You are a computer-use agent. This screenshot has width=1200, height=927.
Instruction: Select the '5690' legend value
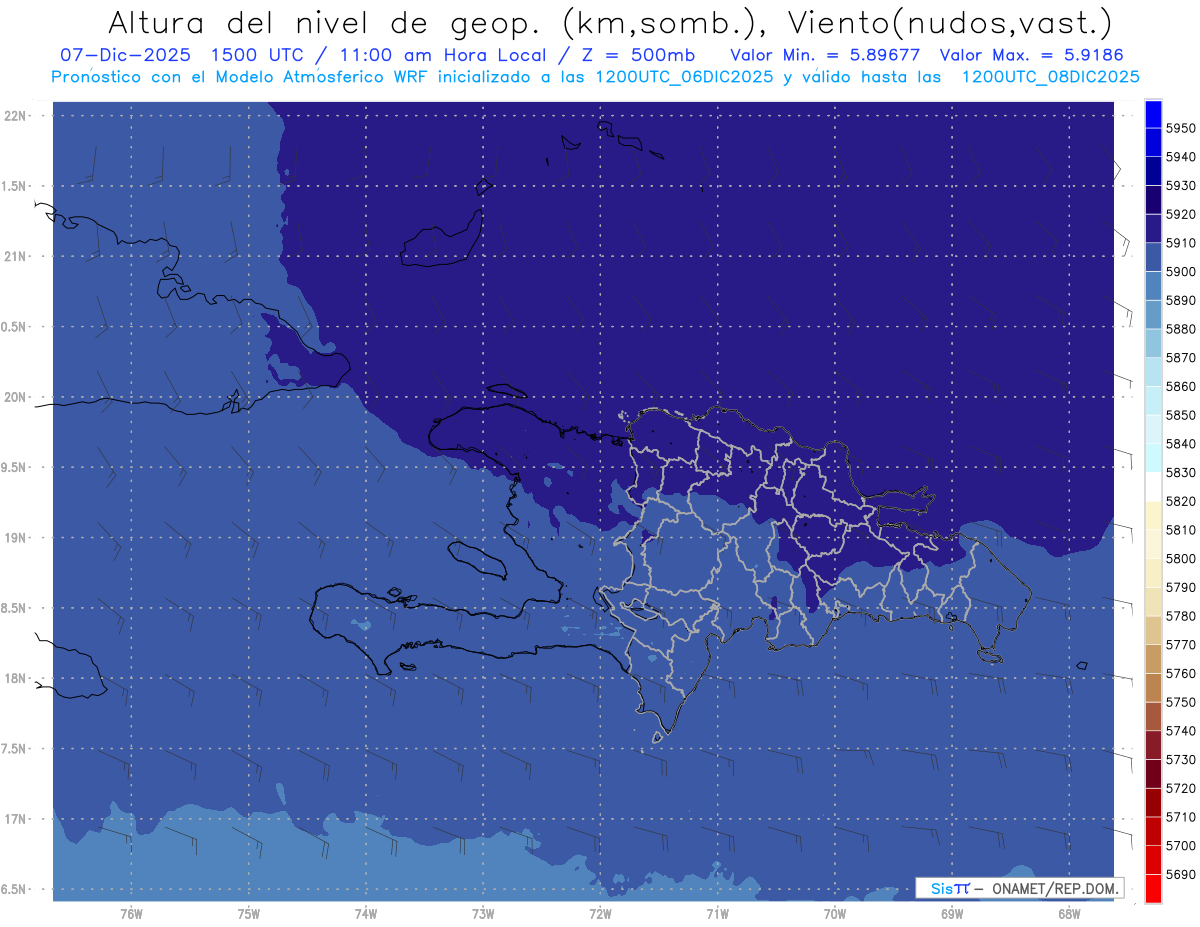pyautogui.click(x=1180, y=874)
